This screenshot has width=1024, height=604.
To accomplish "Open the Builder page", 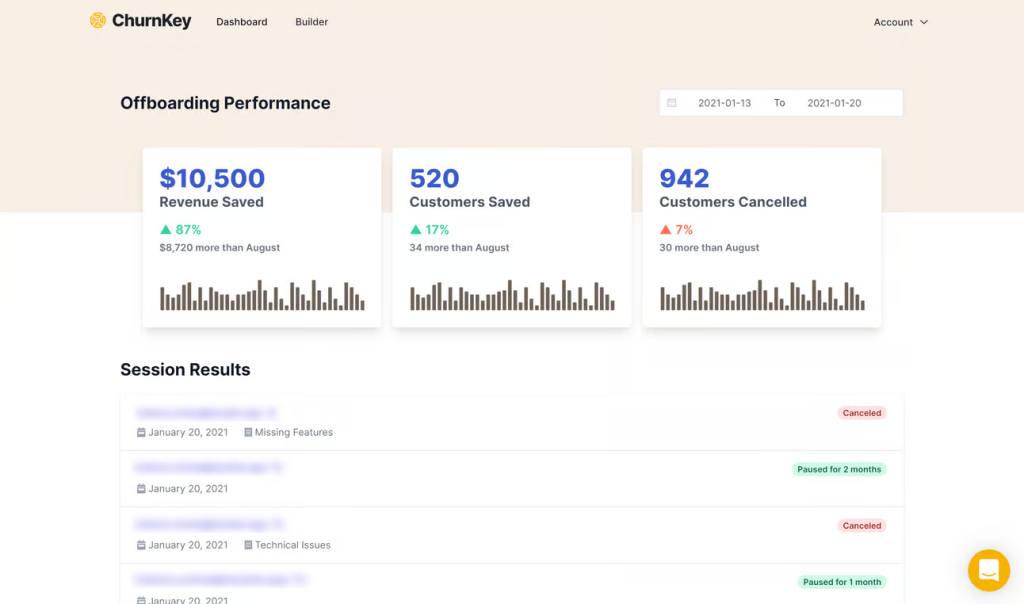I will [x=311, y=21].
